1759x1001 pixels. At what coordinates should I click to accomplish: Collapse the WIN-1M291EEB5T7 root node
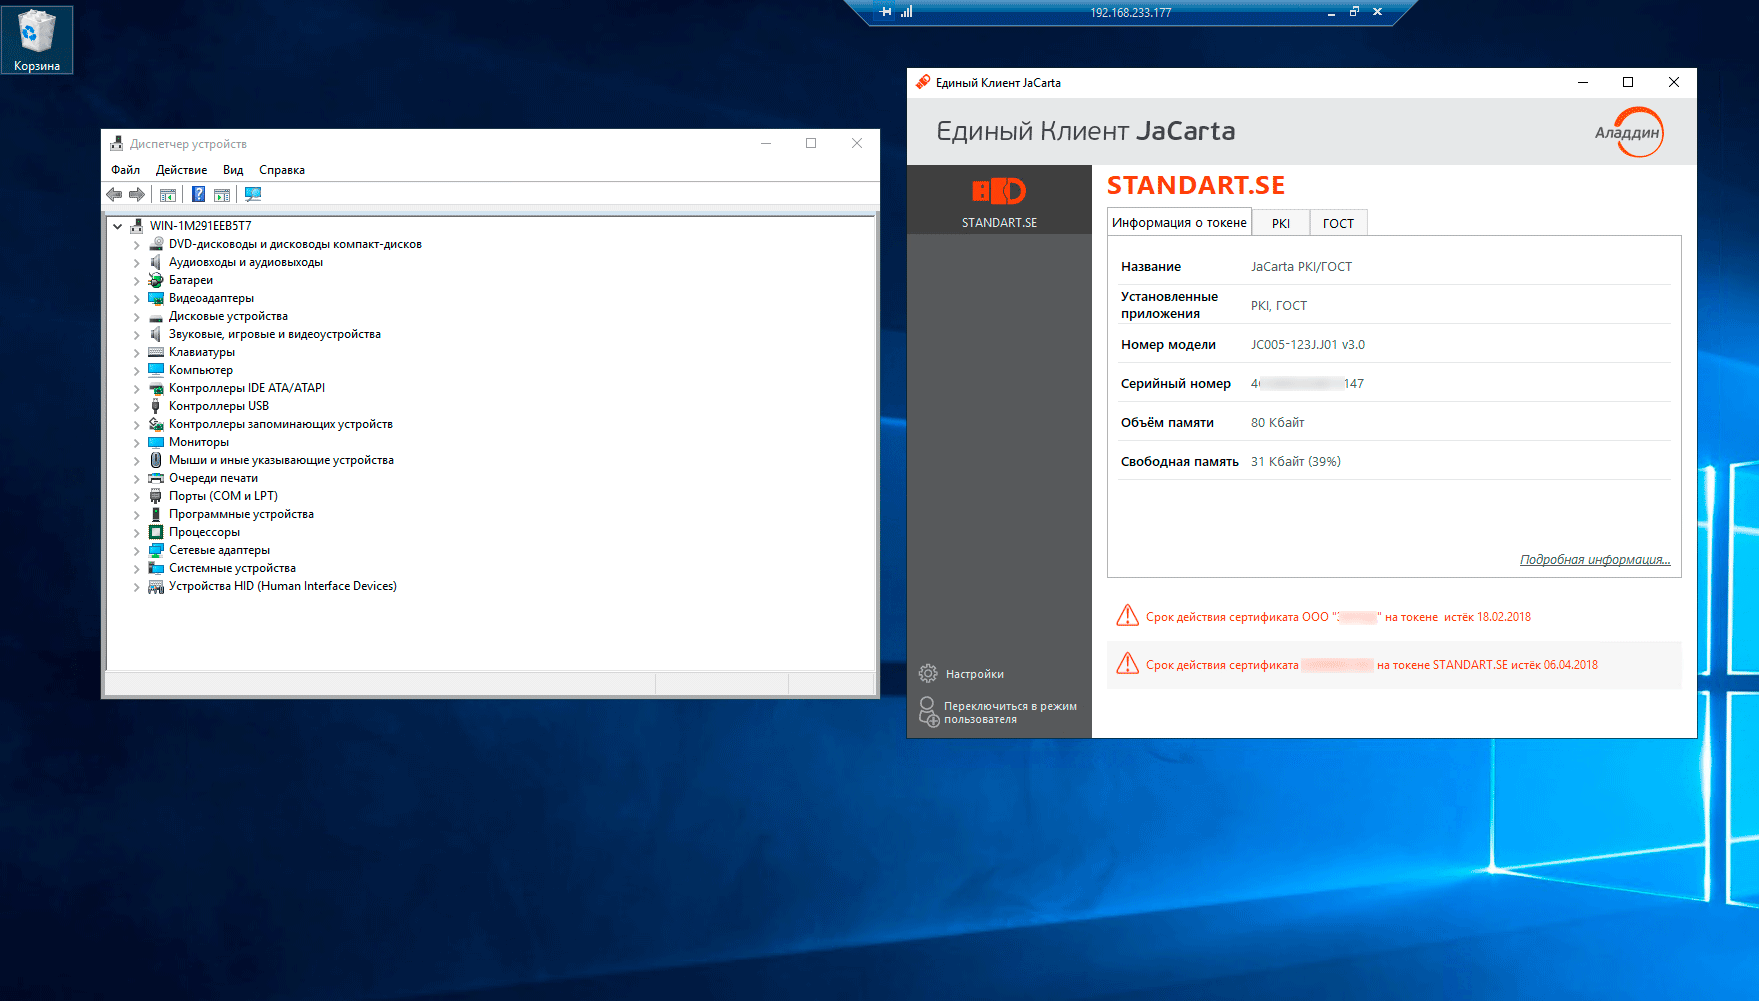tap(118, 226)
